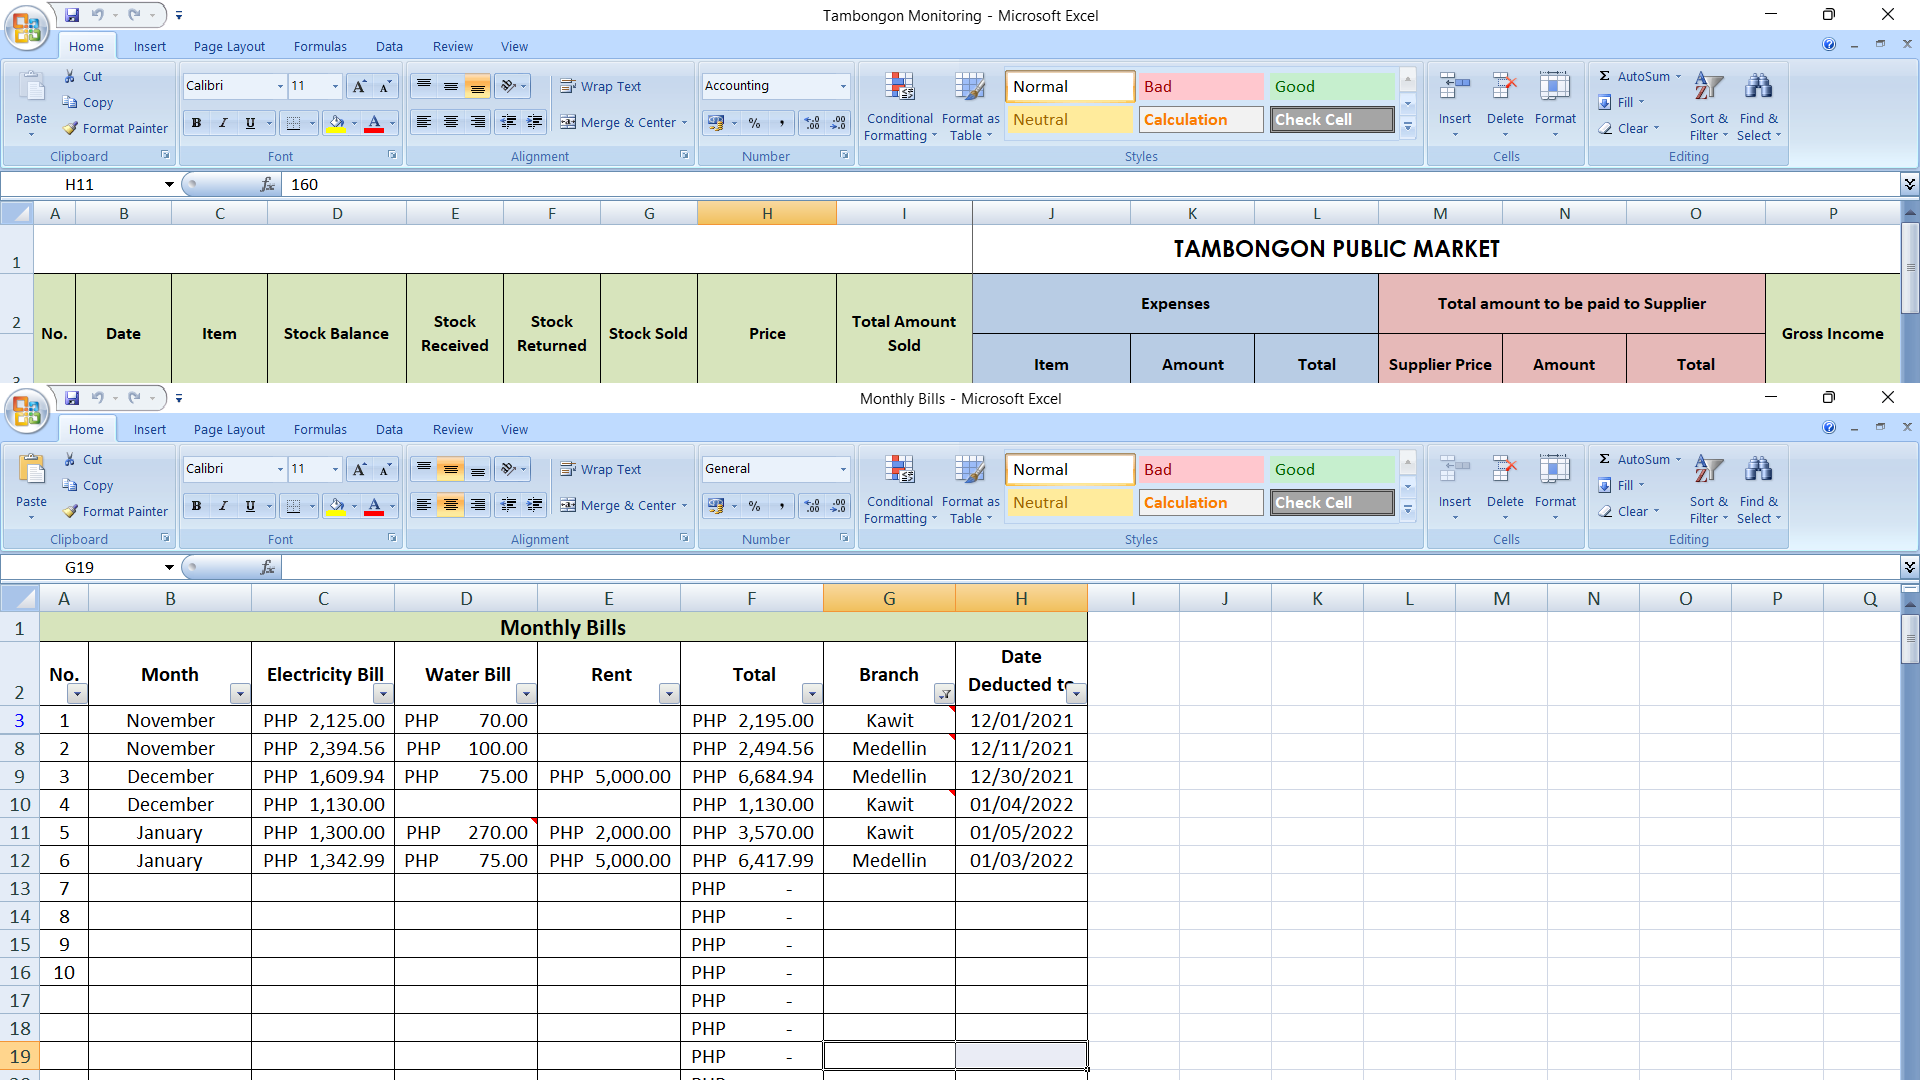Open the Accounting number format dropdown

pos(843,86)
